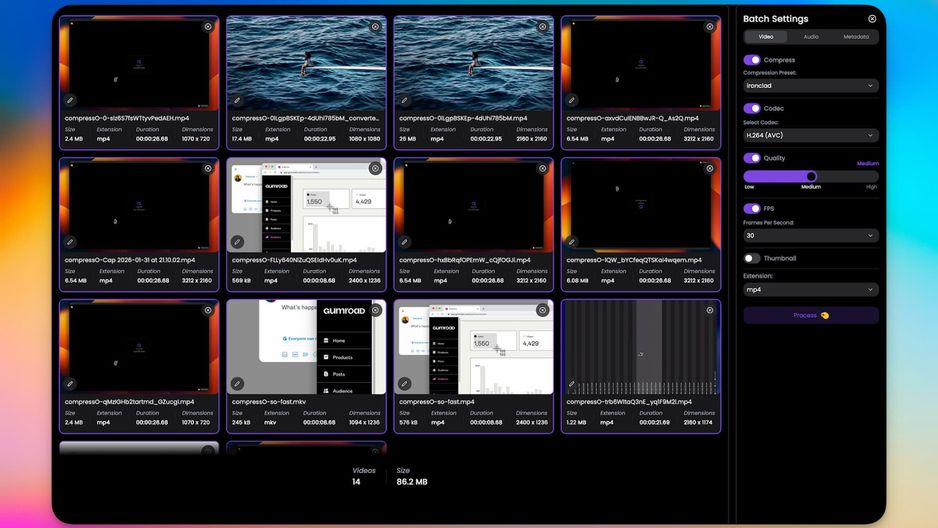Edit the compressO-trb6WltaQ3nE_yqlF9M2l.mp4 video
938x528 pixels.
(x=572, y=384)
